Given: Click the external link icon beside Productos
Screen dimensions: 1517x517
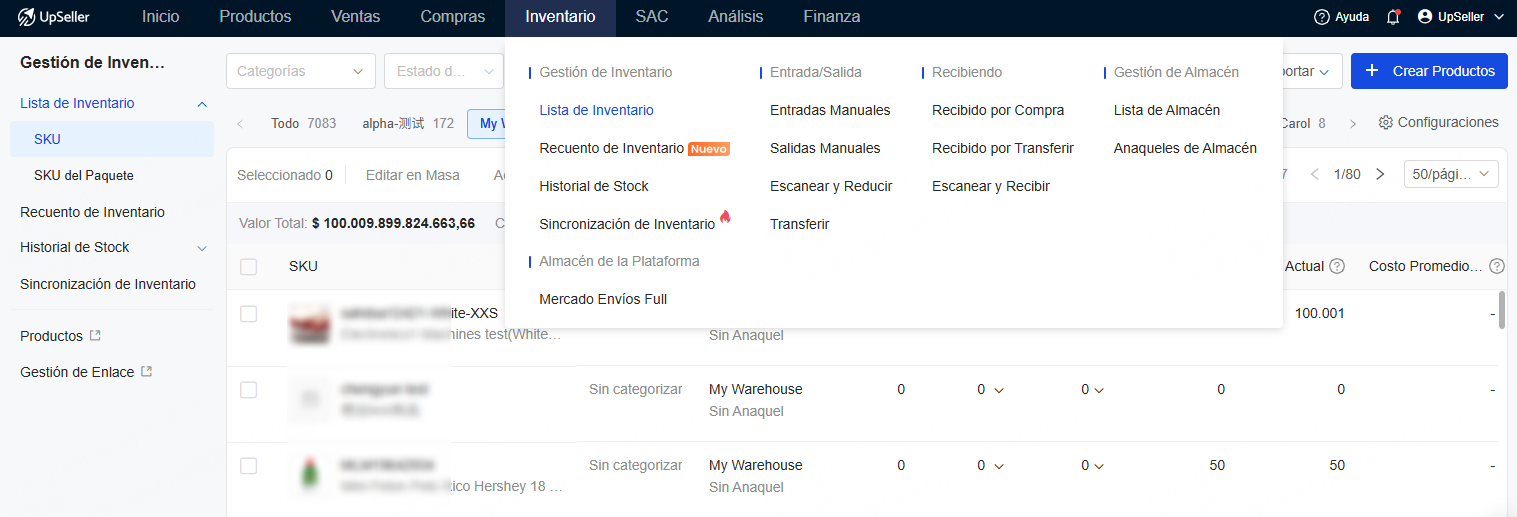Looking at the screenshot, I should coord(95,336).
